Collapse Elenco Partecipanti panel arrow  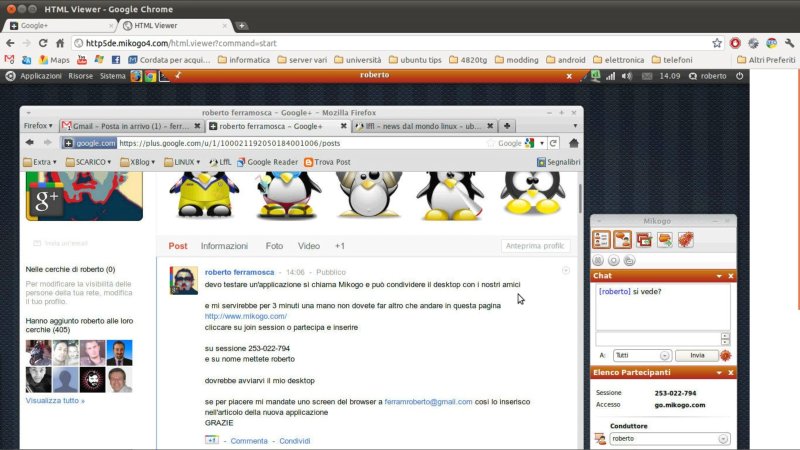(719, 372)
